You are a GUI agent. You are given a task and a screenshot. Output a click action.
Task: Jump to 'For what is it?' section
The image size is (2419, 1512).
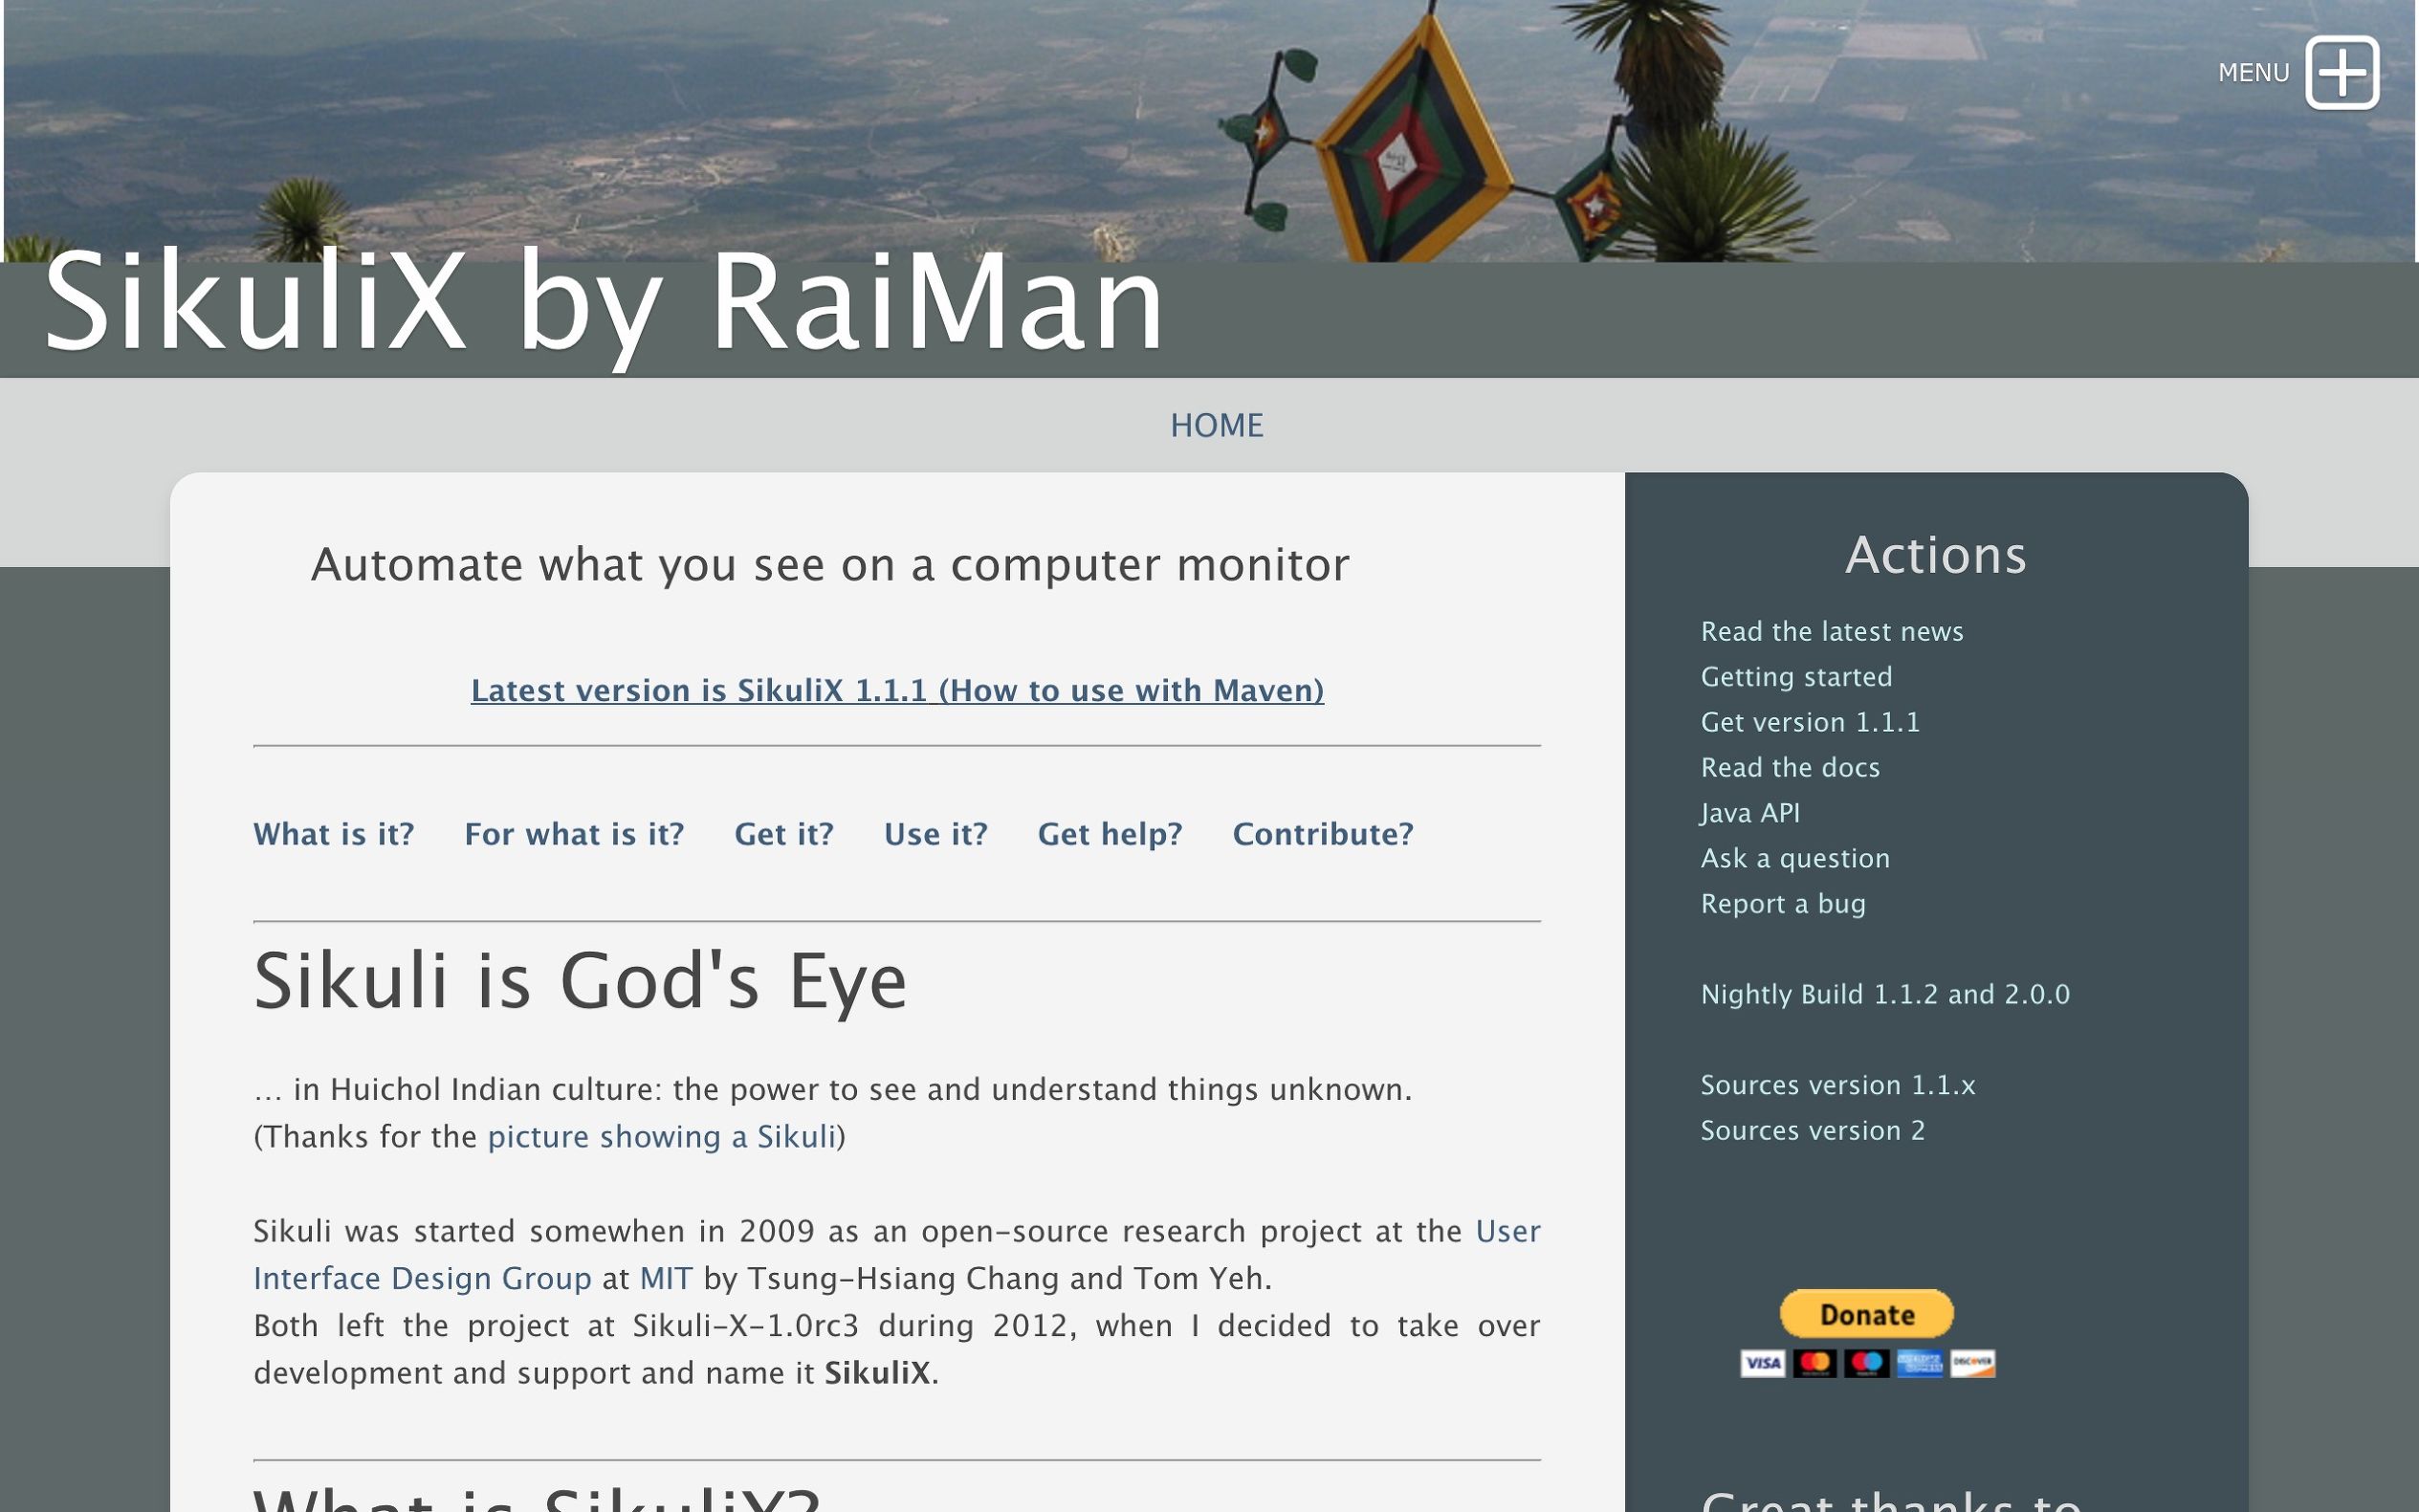click(x=574, y=834)
